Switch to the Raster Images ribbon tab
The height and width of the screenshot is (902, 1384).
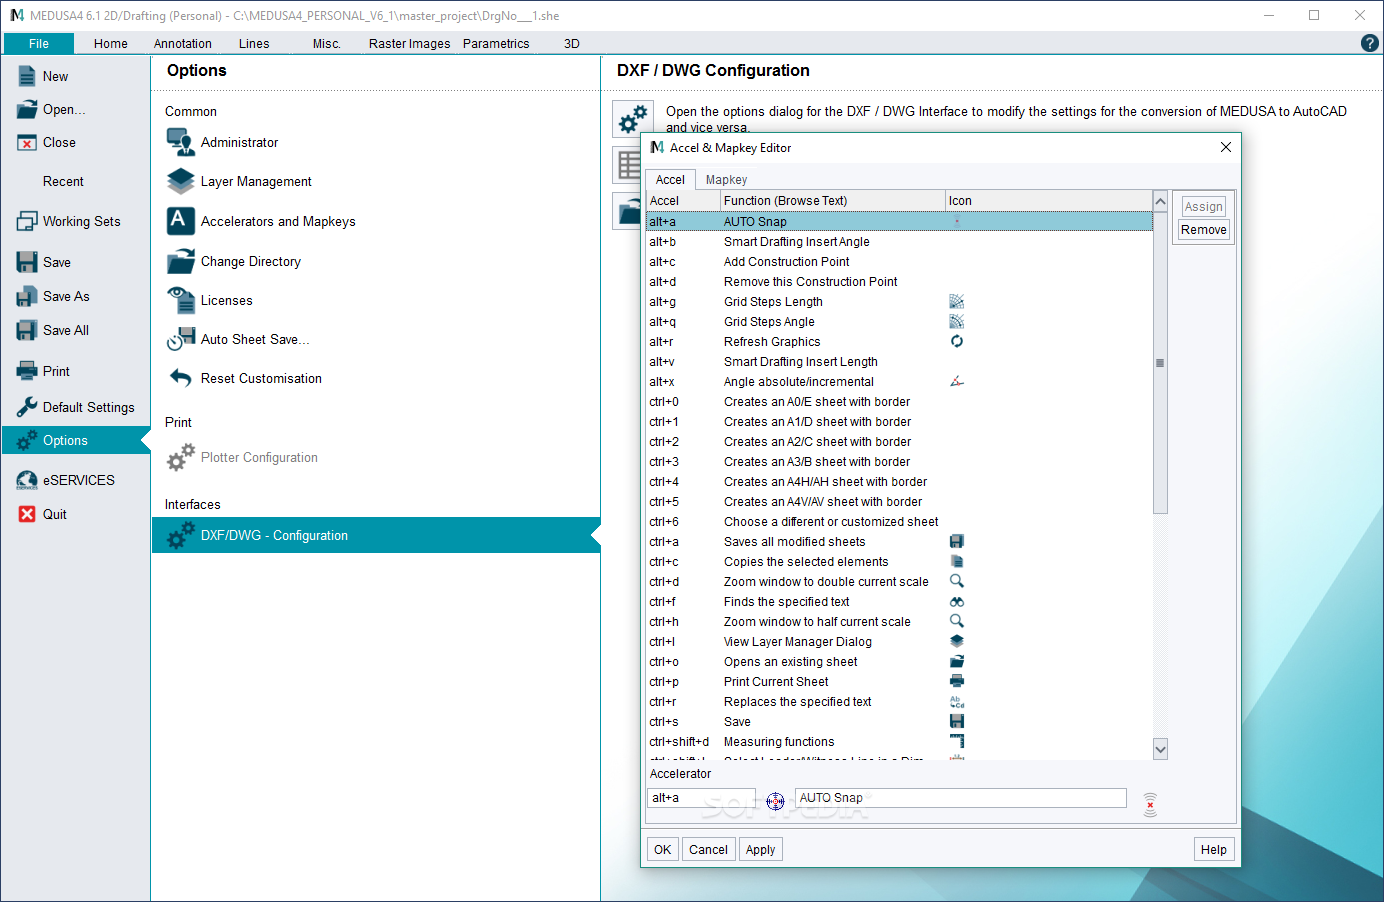(x=409, y=44)
